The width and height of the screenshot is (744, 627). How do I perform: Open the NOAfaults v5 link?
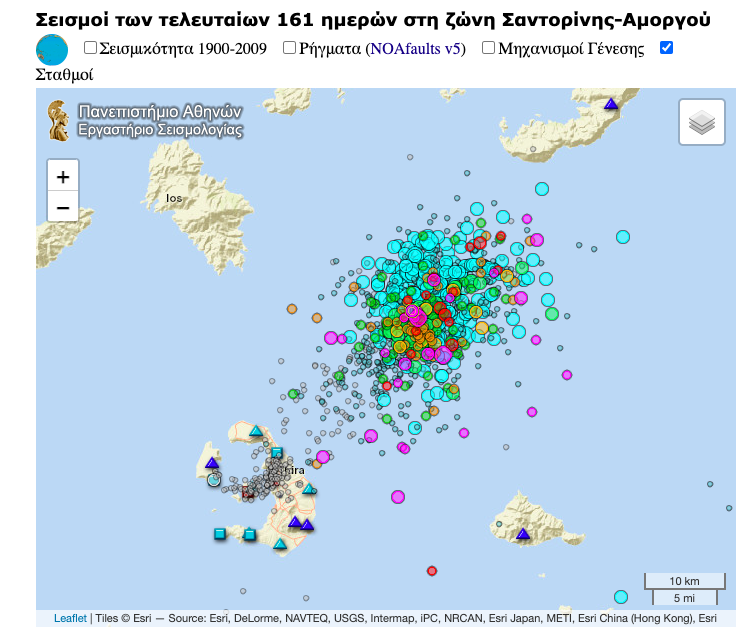coord(415,49)
